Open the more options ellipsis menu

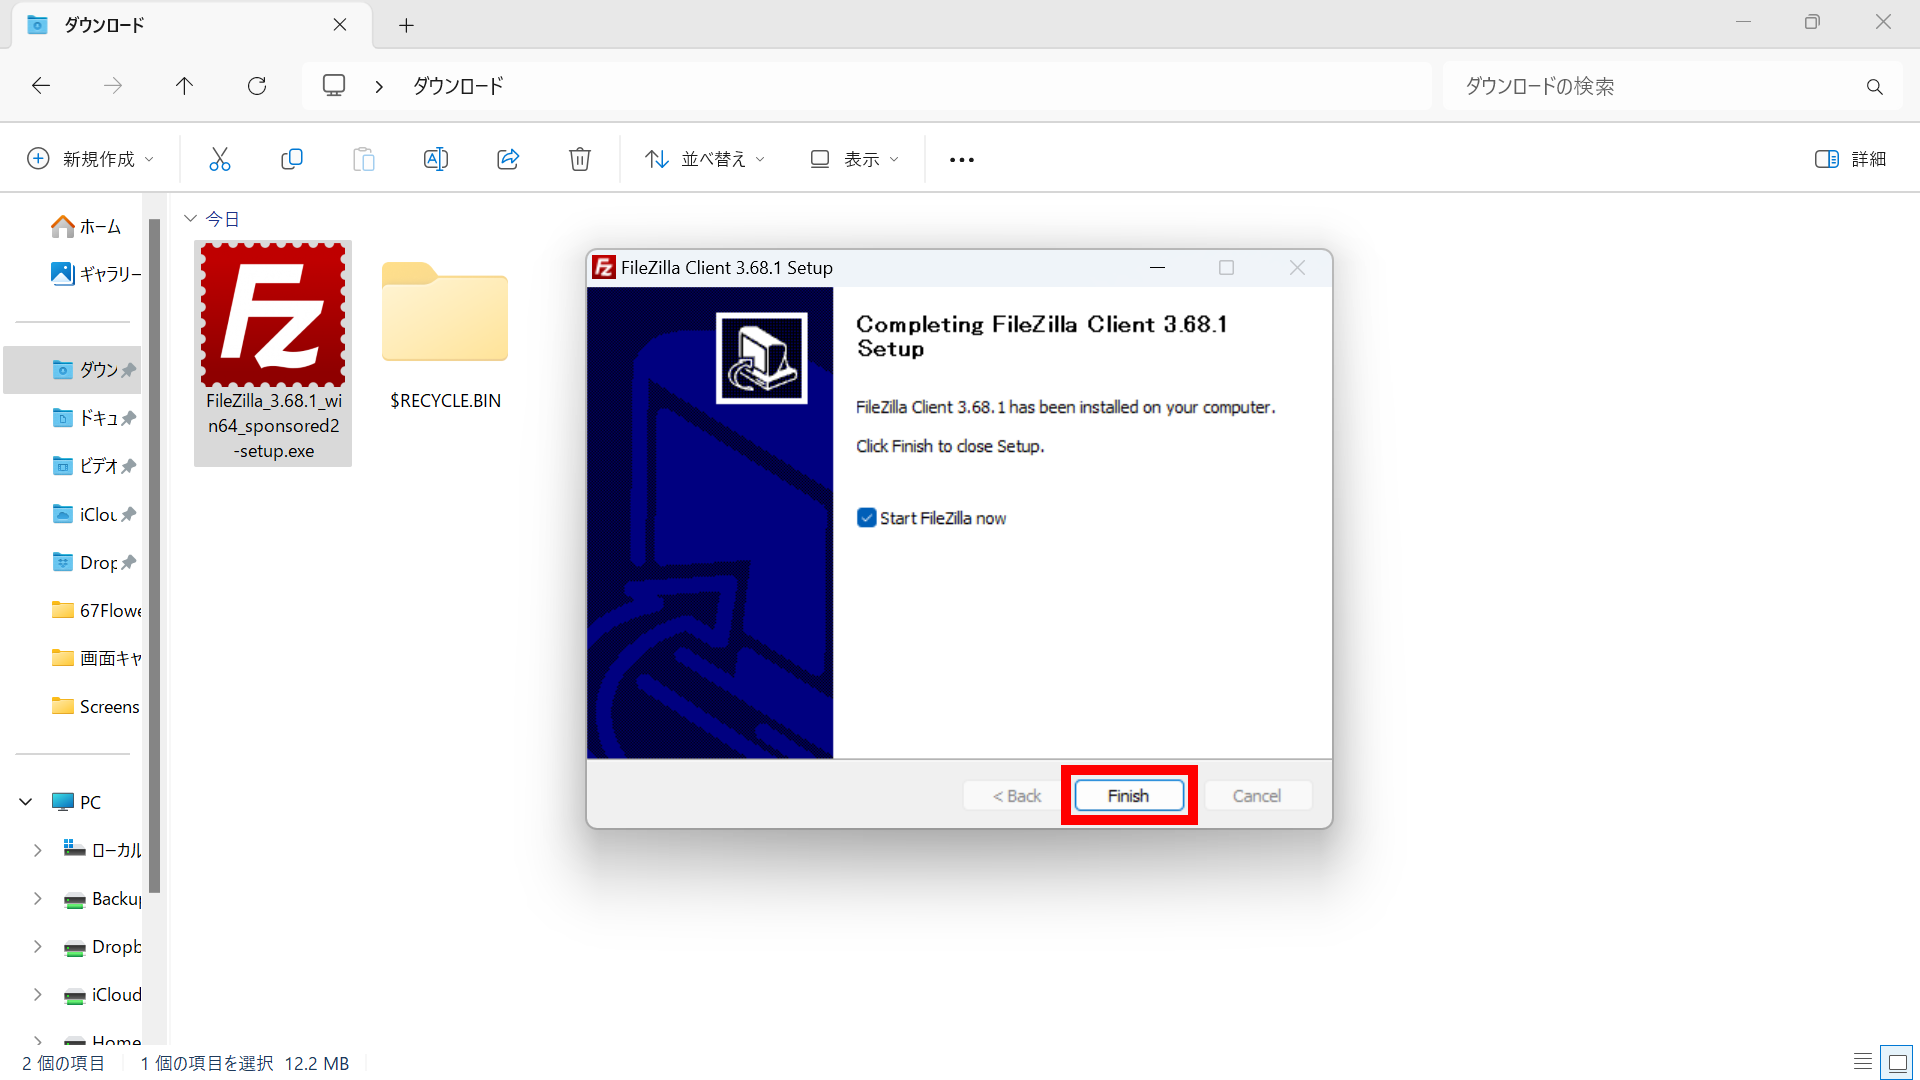click(962, 160)
